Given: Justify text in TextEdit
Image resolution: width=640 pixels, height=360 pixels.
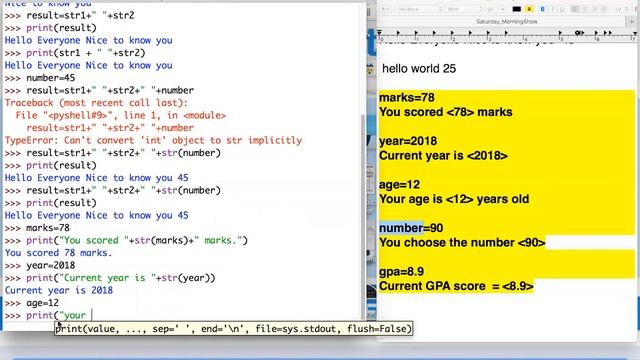Looking at the screenshot, I should [604, 9].
